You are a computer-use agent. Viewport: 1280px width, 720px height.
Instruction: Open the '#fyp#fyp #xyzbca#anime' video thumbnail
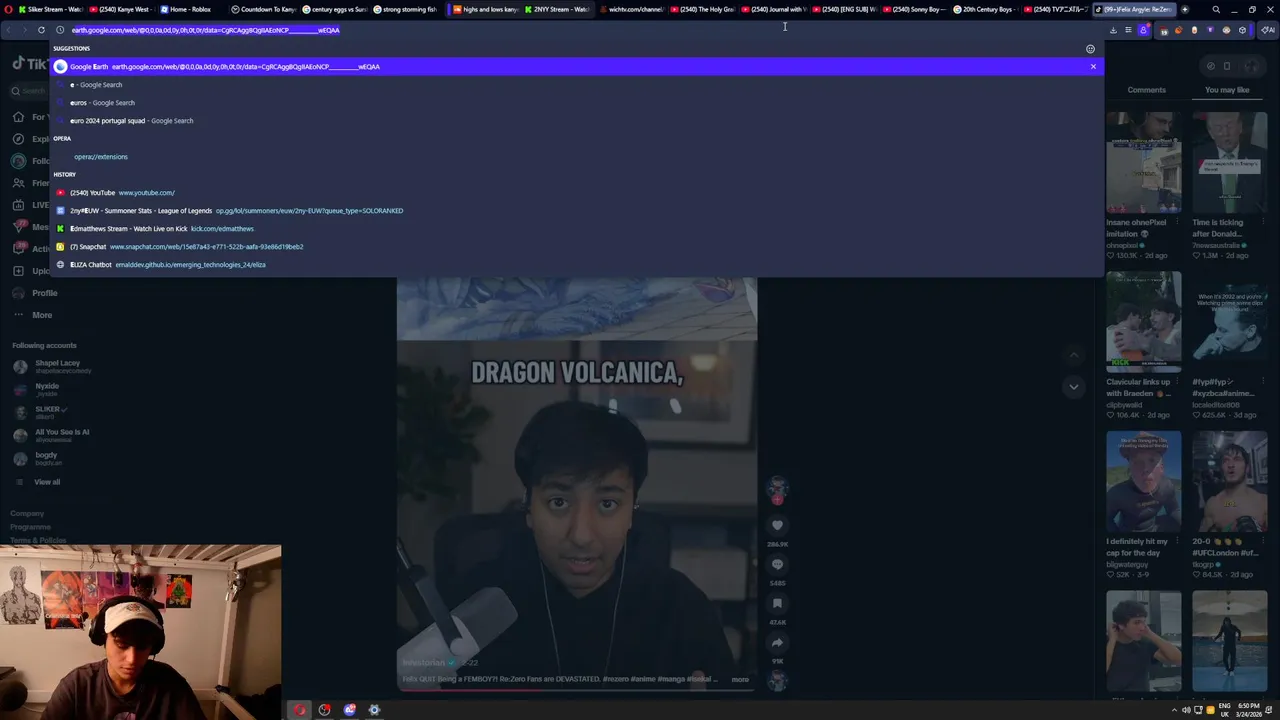point(1229,322)
